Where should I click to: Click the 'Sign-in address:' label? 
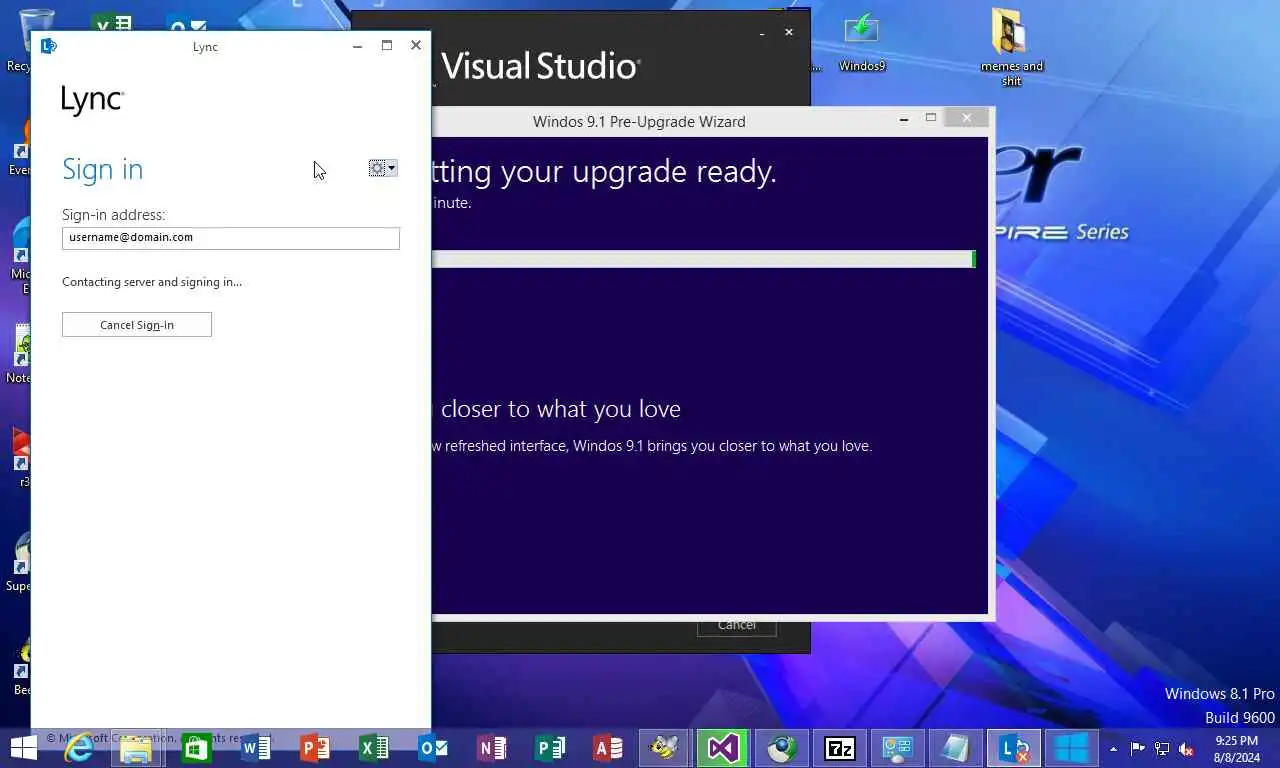(x=114, y=215)
